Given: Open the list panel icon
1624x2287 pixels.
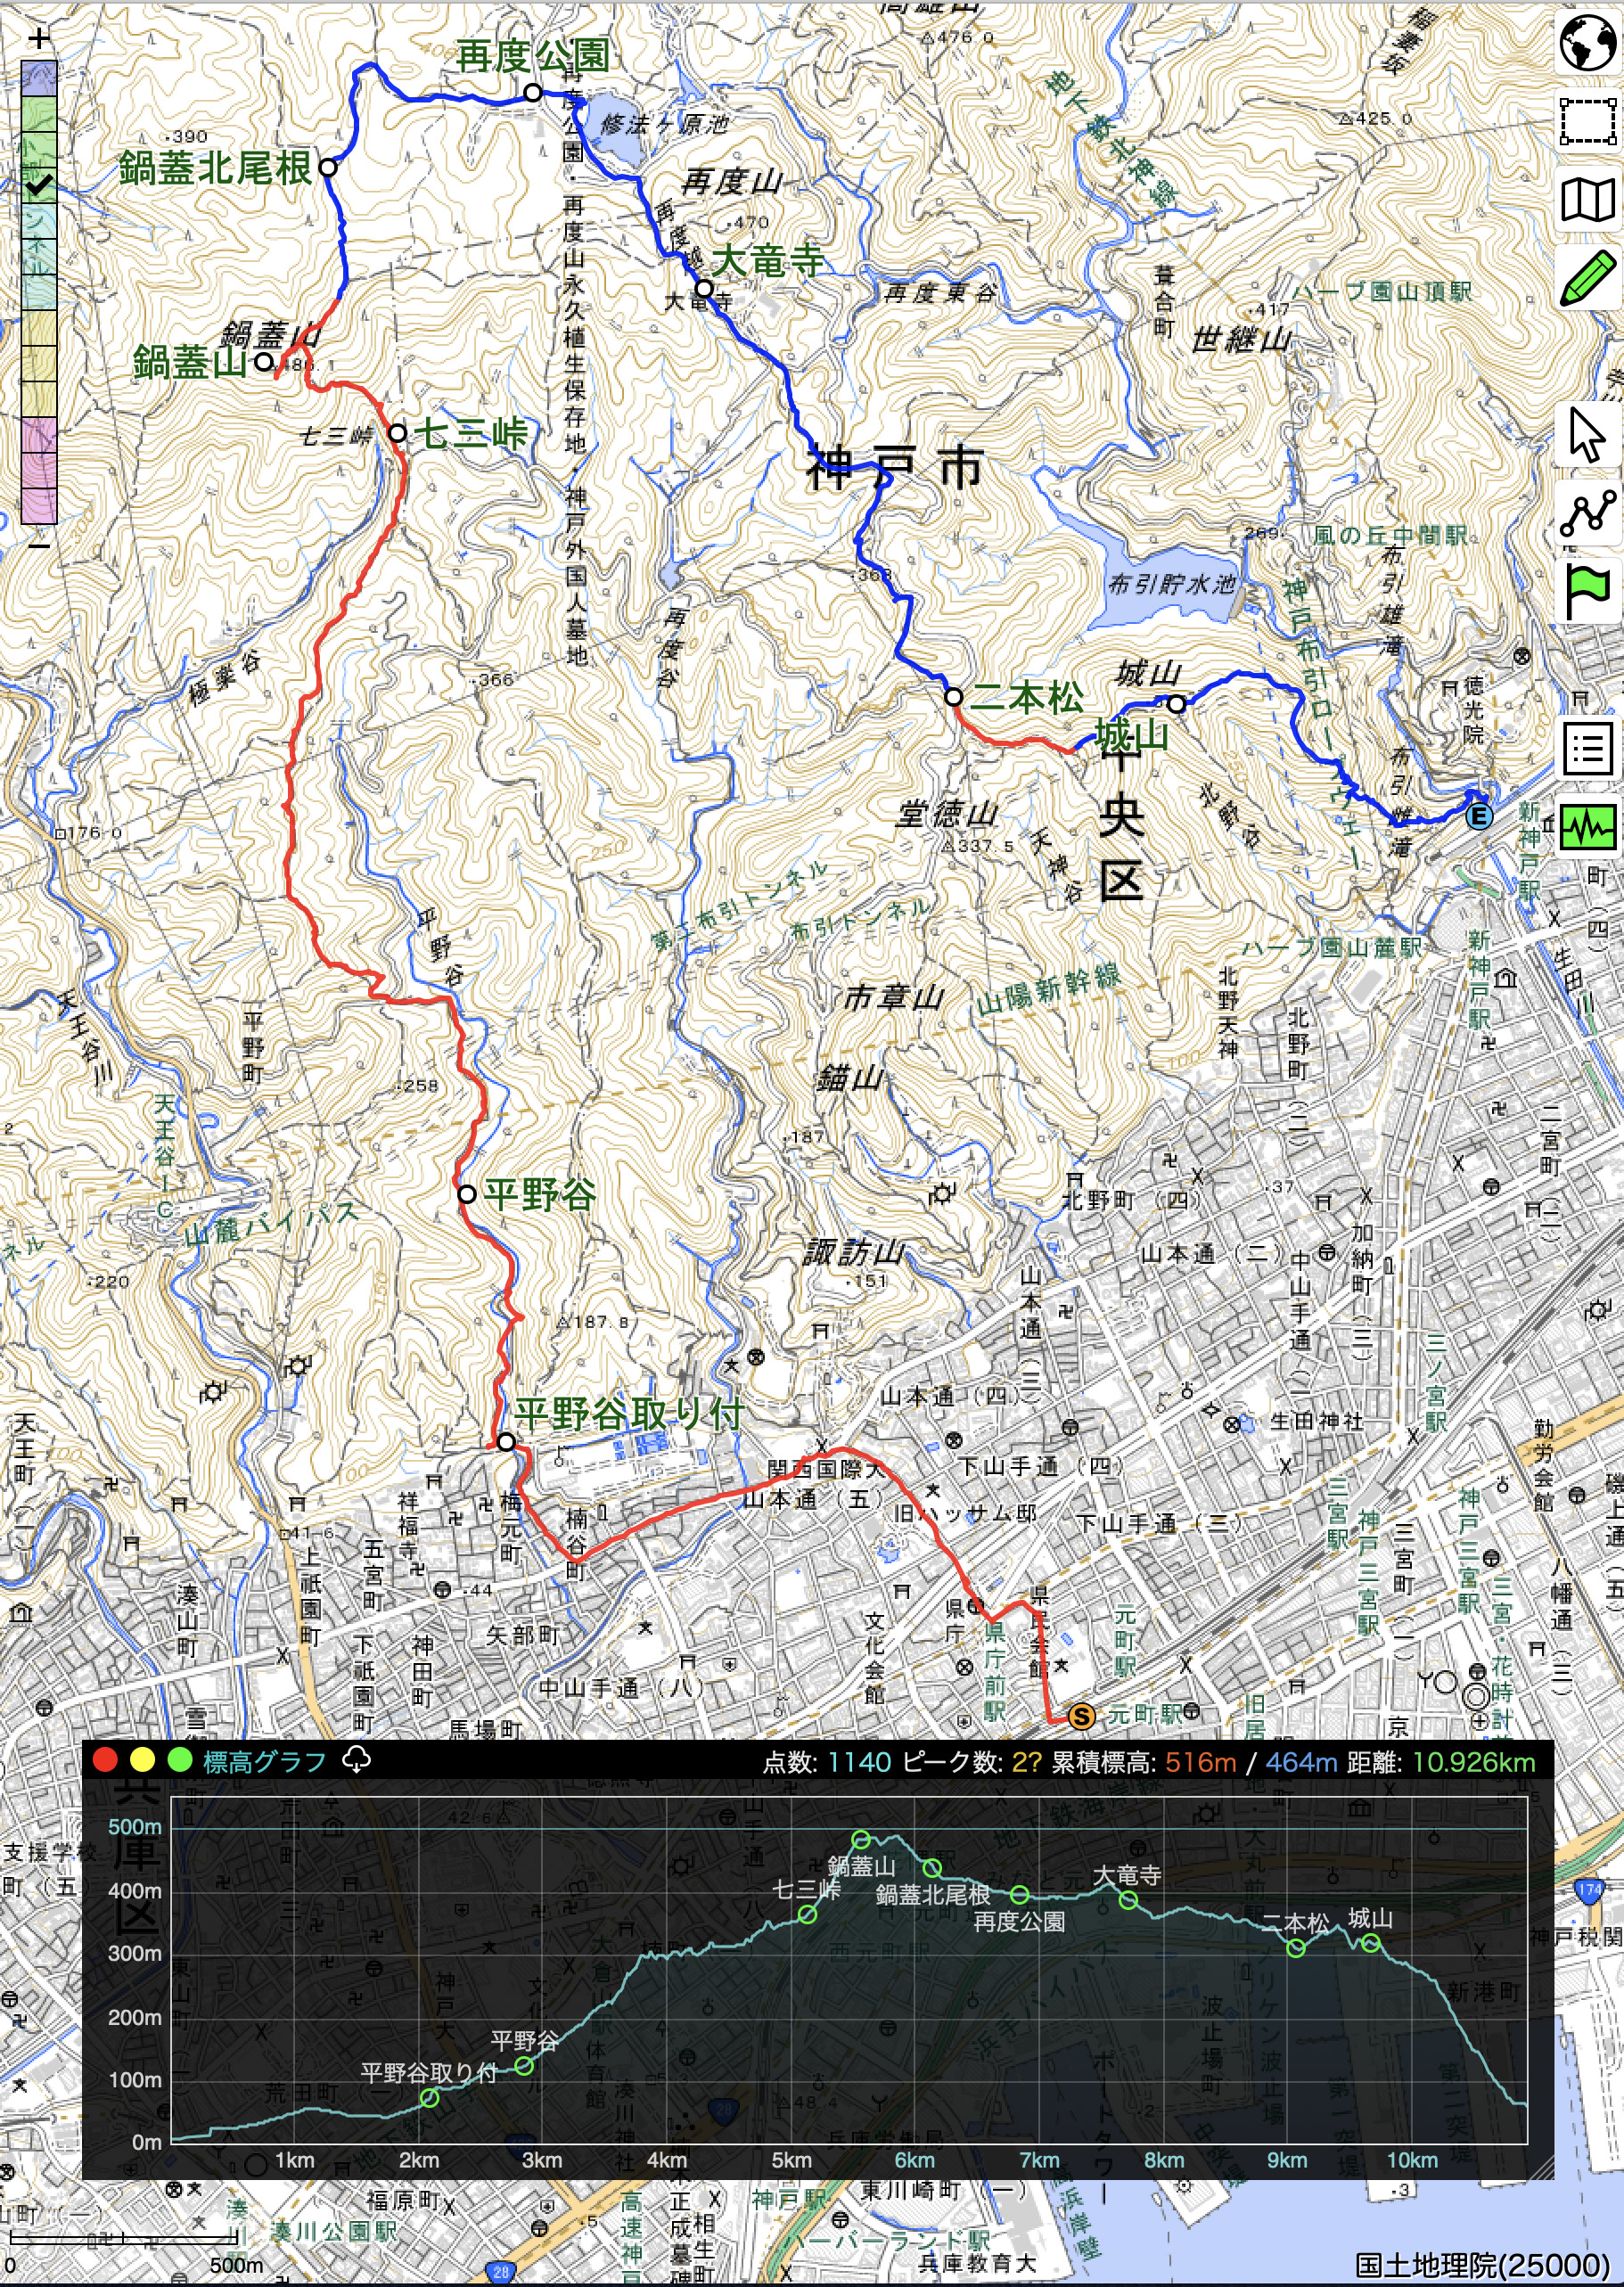Looking at the screenshot, I should point(1587,748).
